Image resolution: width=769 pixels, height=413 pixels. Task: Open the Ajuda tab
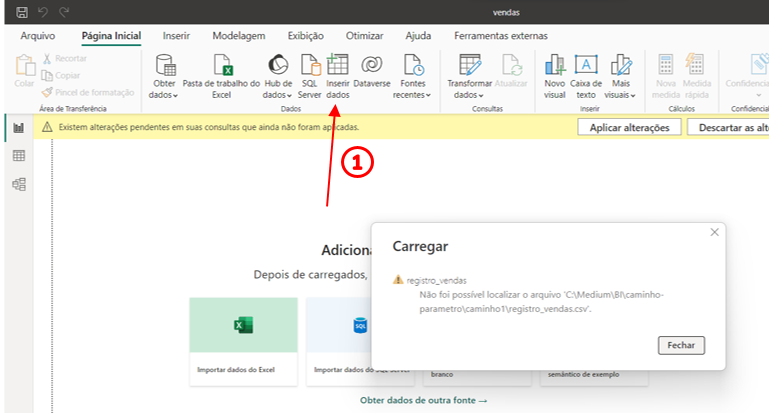tap(418, 36)
